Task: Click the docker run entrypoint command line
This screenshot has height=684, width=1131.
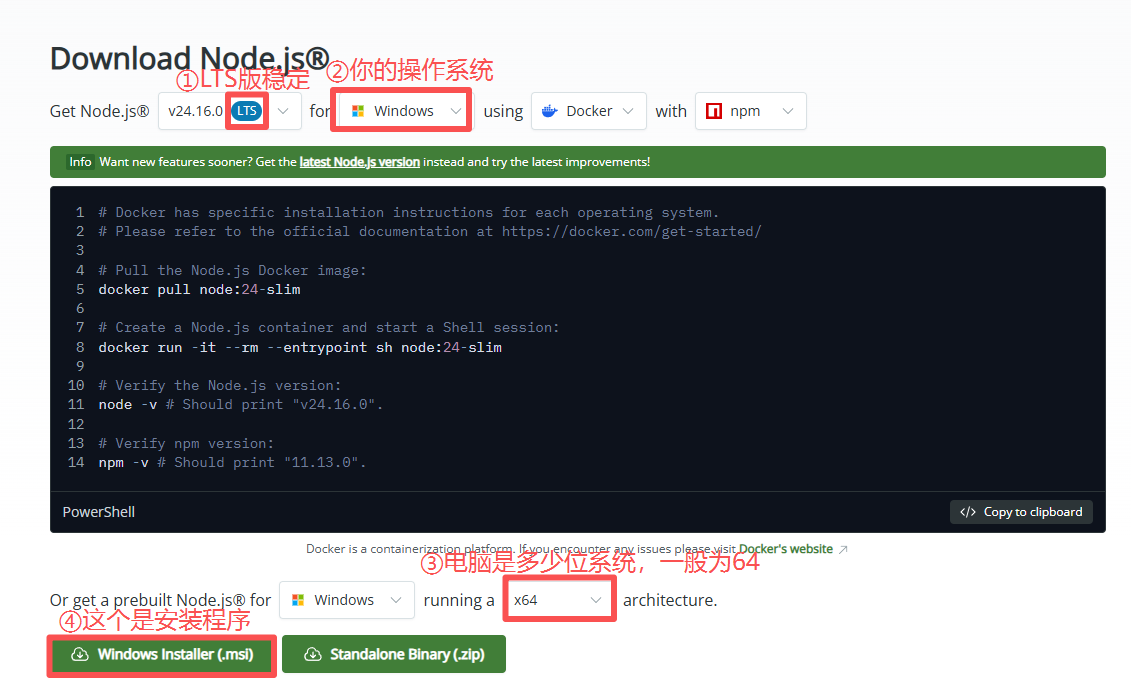Action: (x=300, y=347)
